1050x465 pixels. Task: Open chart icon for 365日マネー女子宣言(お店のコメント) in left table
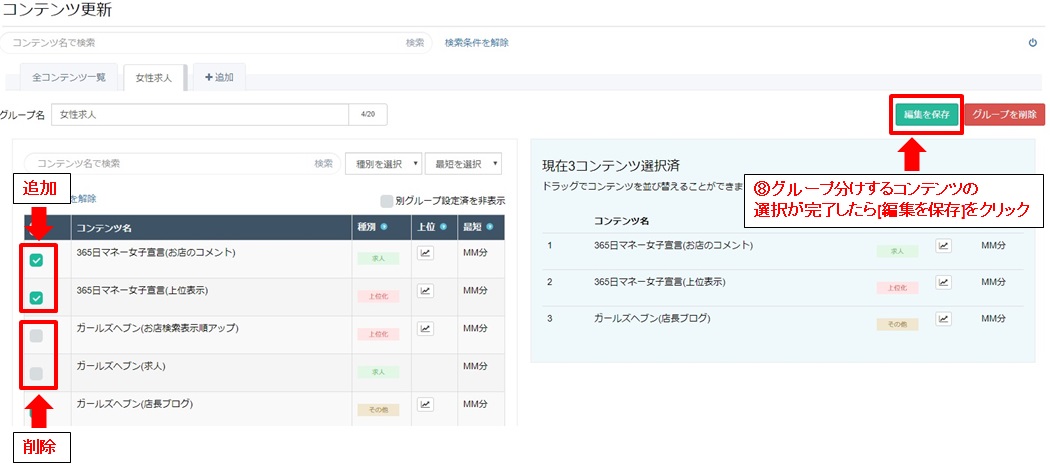[x=425, y=253]
